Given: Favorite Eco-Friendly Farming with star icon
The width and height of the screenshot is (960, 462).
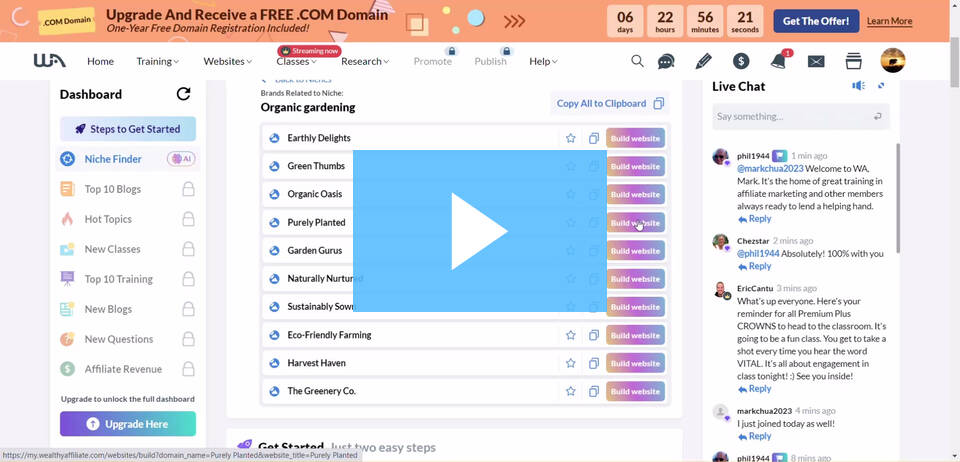Looking at the screenshot, I should [571, 335].
